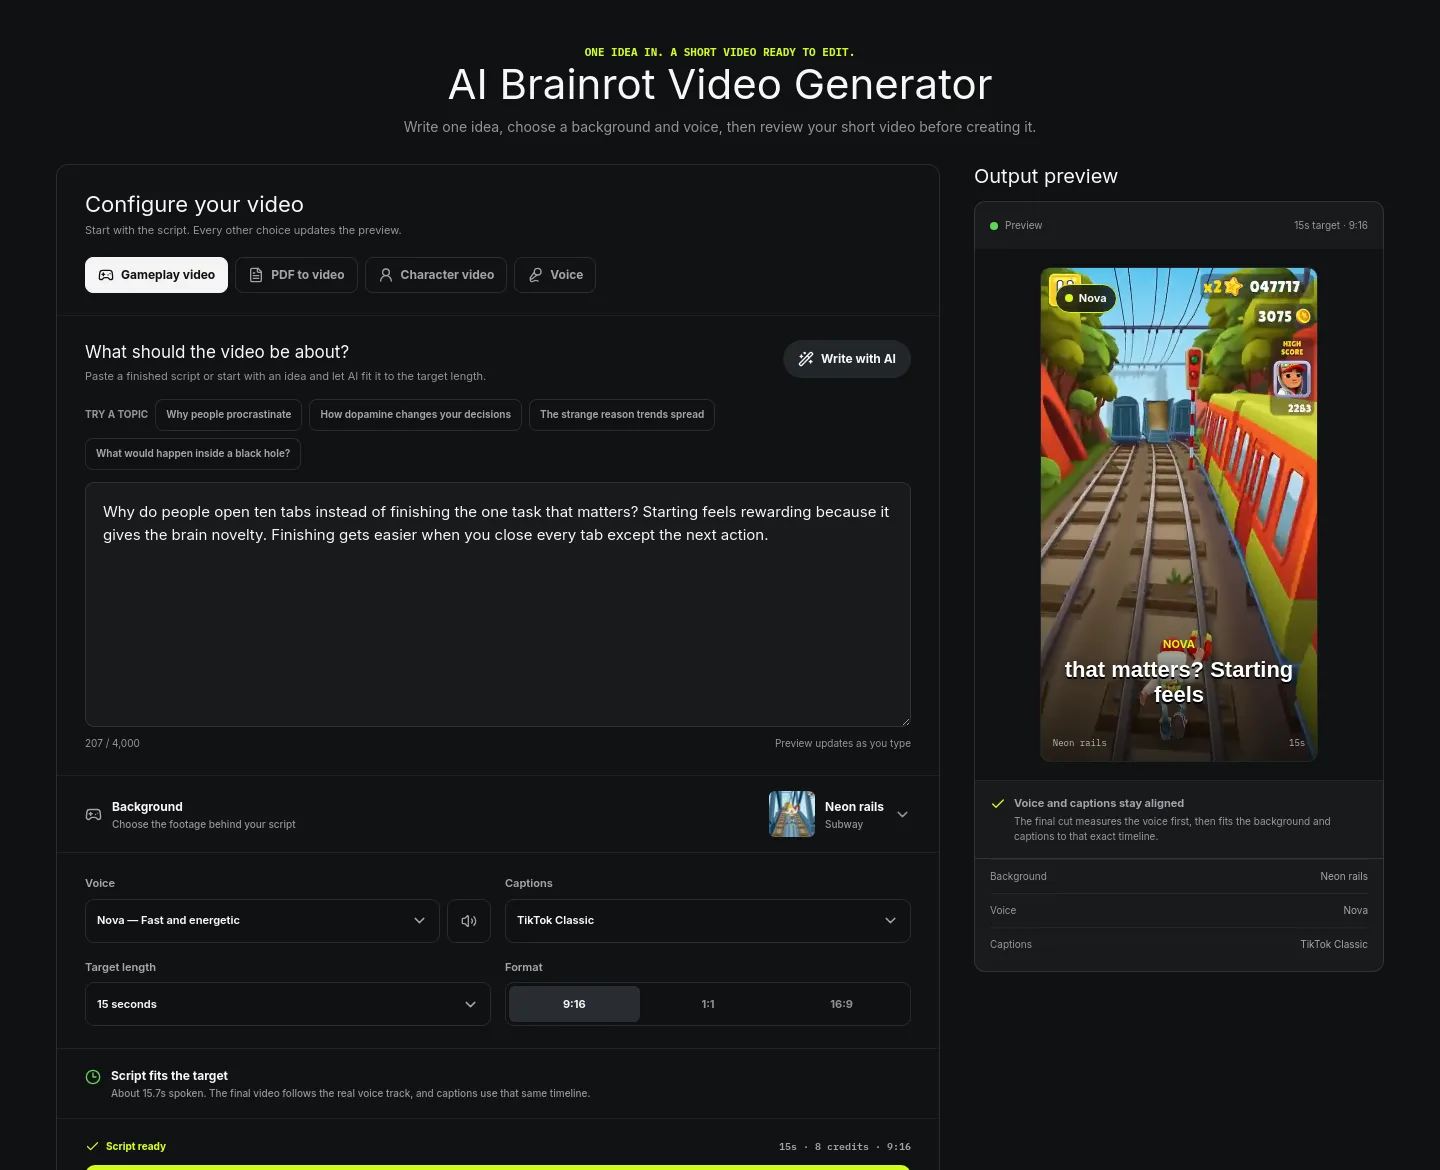1440x1170 pixels.
Task: Click the caption text that matters? Starting feels
Action: (1179, 682)
